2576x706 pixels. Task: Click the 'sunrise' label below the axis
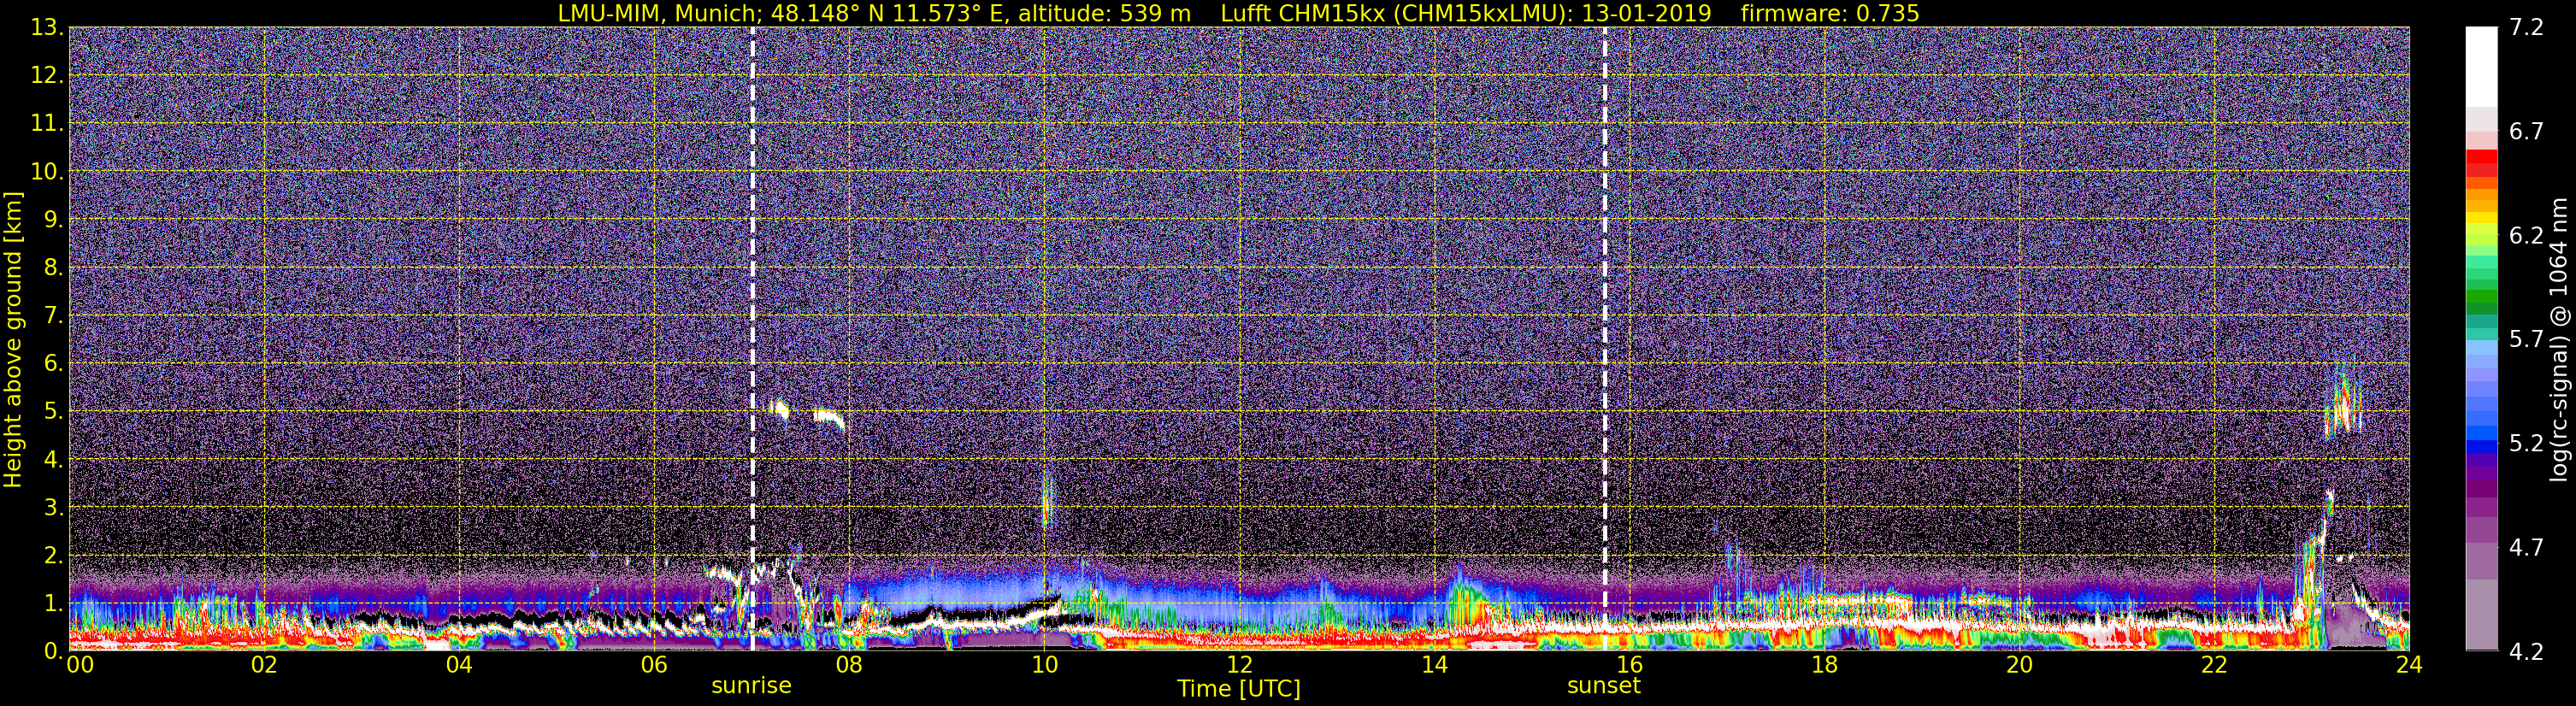pos(751,686)
